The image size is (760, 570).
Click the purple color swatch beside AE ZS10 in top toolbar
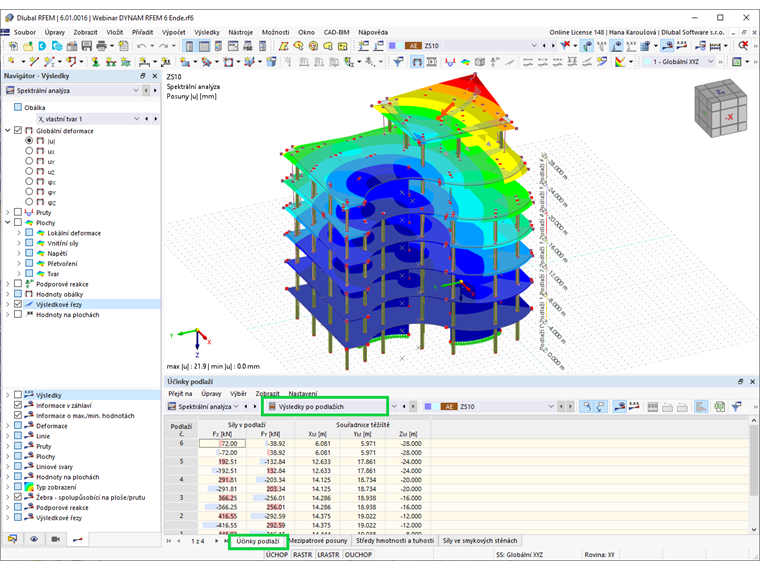[x=392, y=46]
